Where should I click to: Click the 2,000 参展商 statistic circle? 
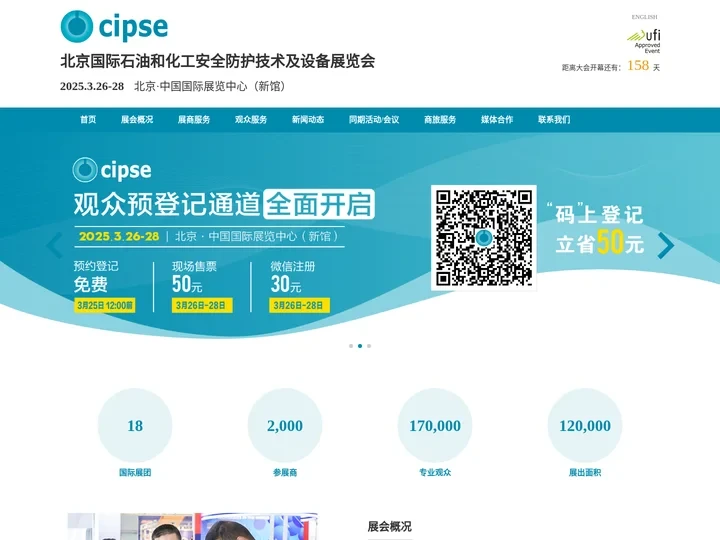285,425
